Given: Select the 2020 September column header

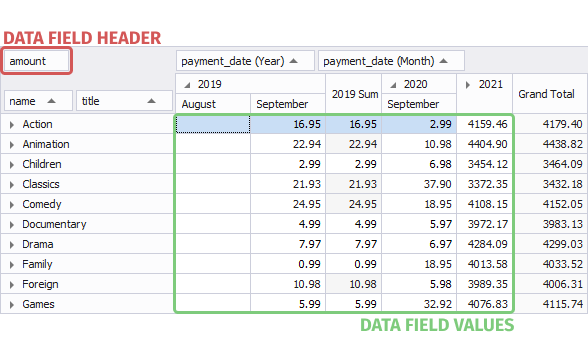Looking at the screenshot, I should (x=419, y=104).
